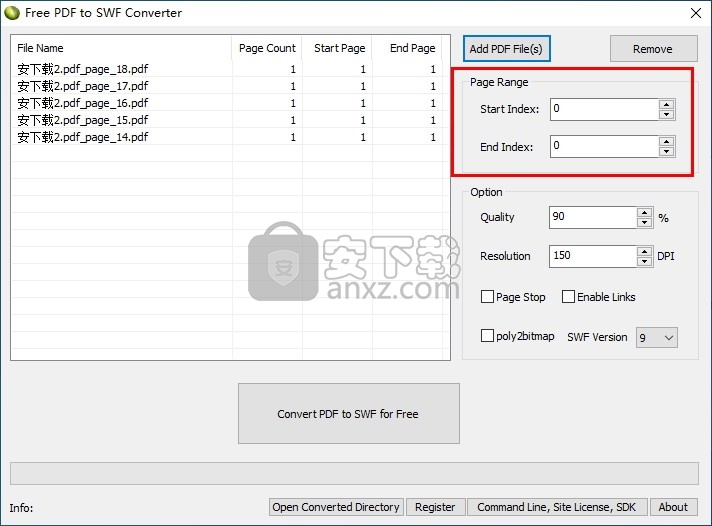Image resolution: width=712 pixels, height=526 pixels.
Task: Decrease Start Index with down arrow
Action: [667, 114]
